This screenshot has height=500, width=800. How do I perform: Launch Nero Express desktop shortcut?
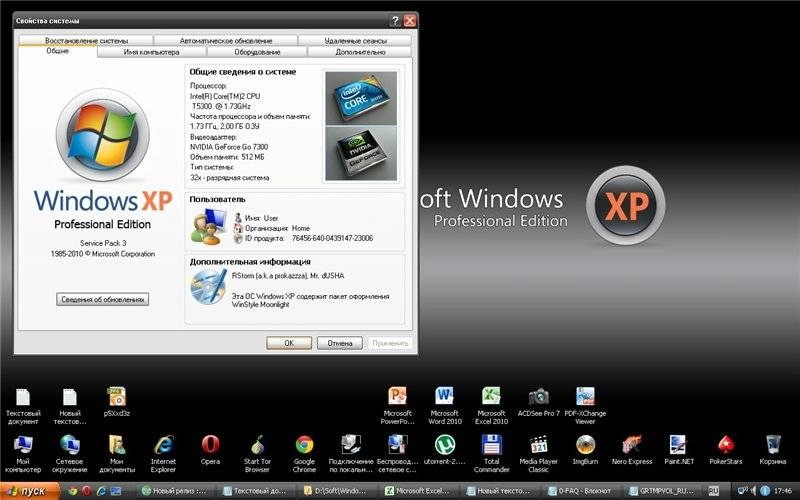tap(632, 449)
